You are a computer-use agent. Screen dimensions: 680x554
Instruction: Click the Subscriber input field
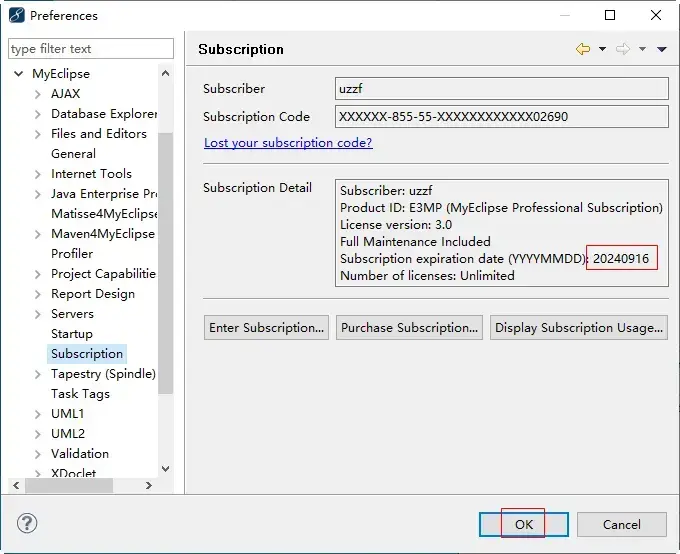(x=501, y=89)
